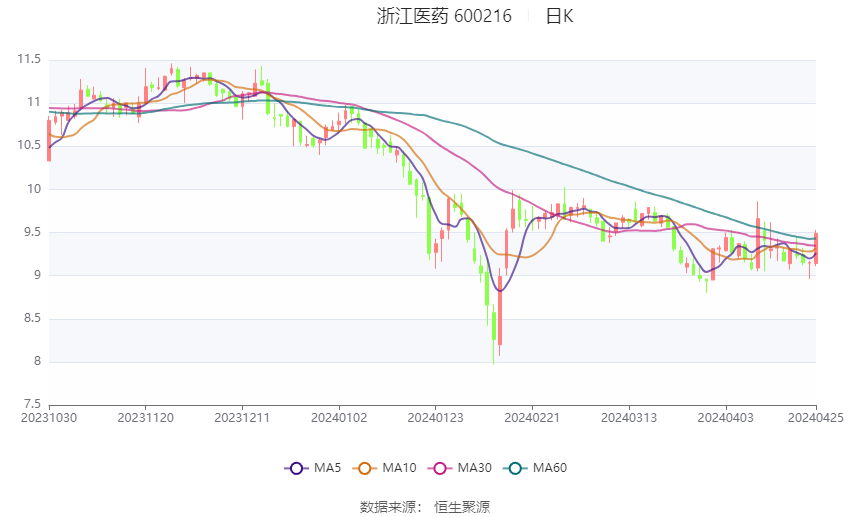Select the 20240221 date on the axis
Image resolution: width=850 pixels, height=517 pixels.
tap(531, 417)
